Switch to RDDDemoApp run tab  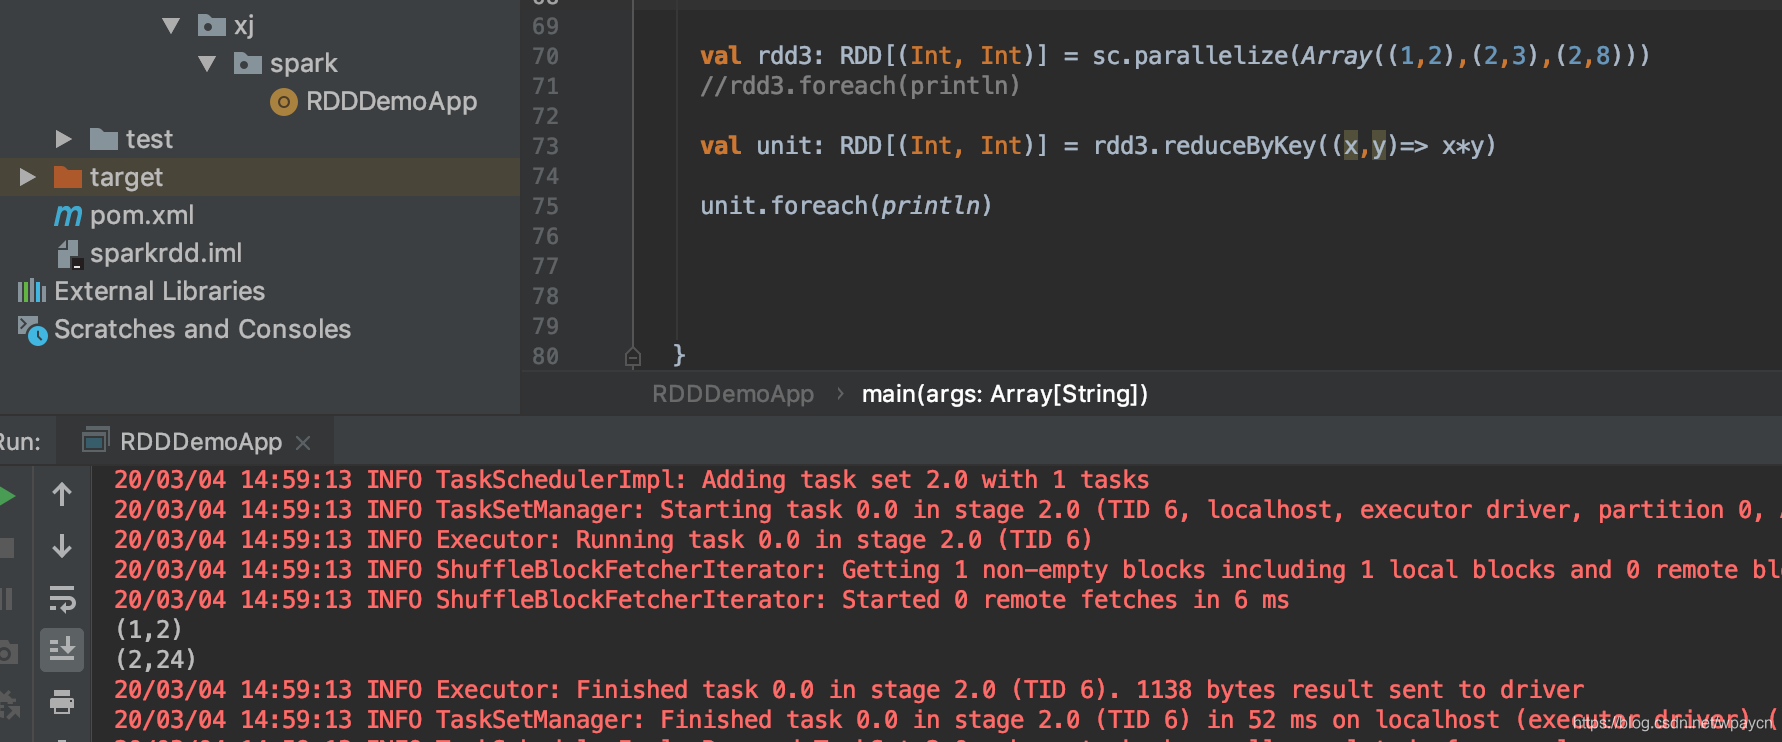click(x=200, y=442)
